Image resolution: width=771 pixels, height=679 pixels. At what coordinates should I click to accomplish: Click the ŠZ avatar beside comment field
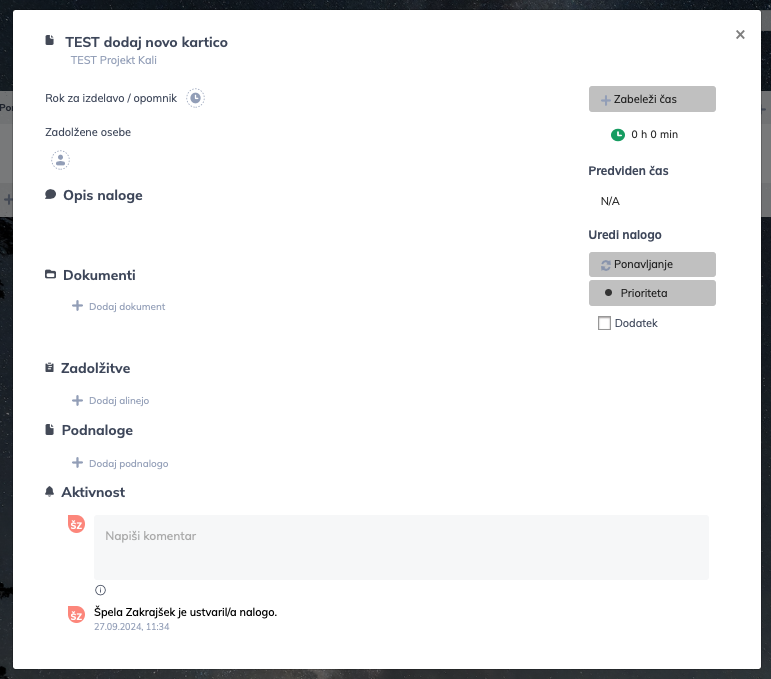[76, 524]
